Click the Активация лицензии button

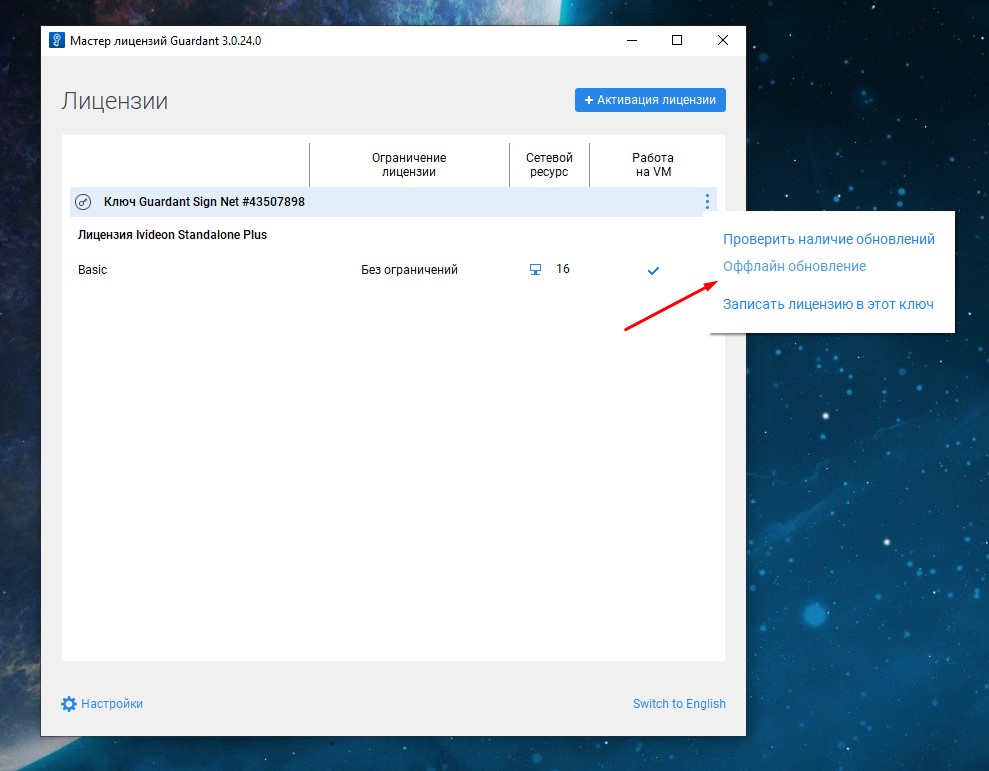click(650, 100)
